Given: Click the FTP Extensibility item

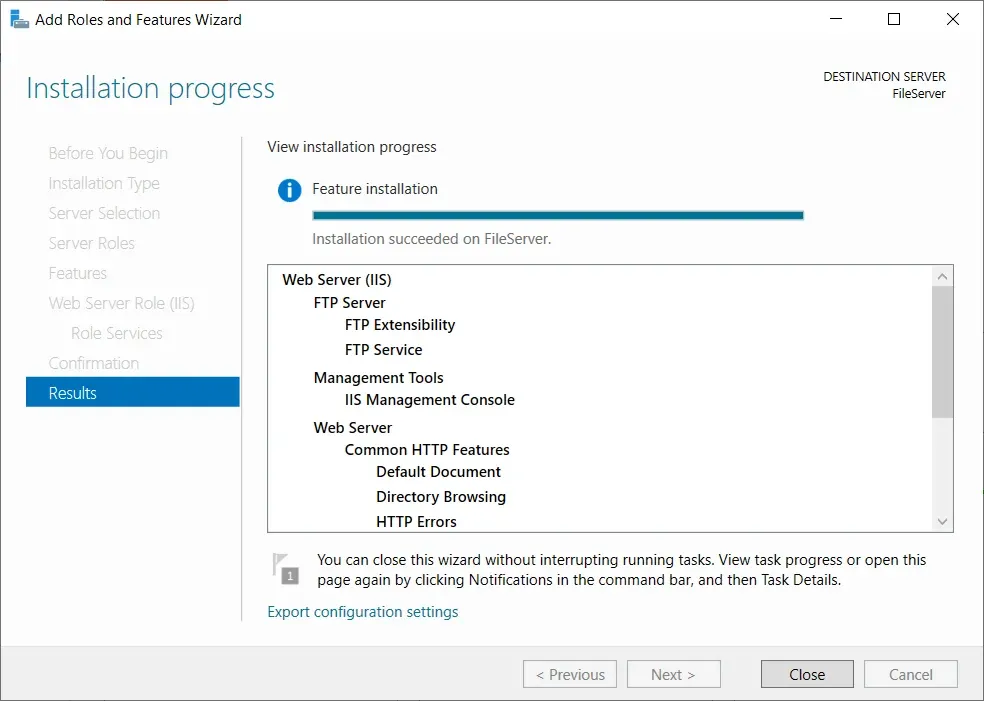Looking at the screenshot, I should 399,325.
